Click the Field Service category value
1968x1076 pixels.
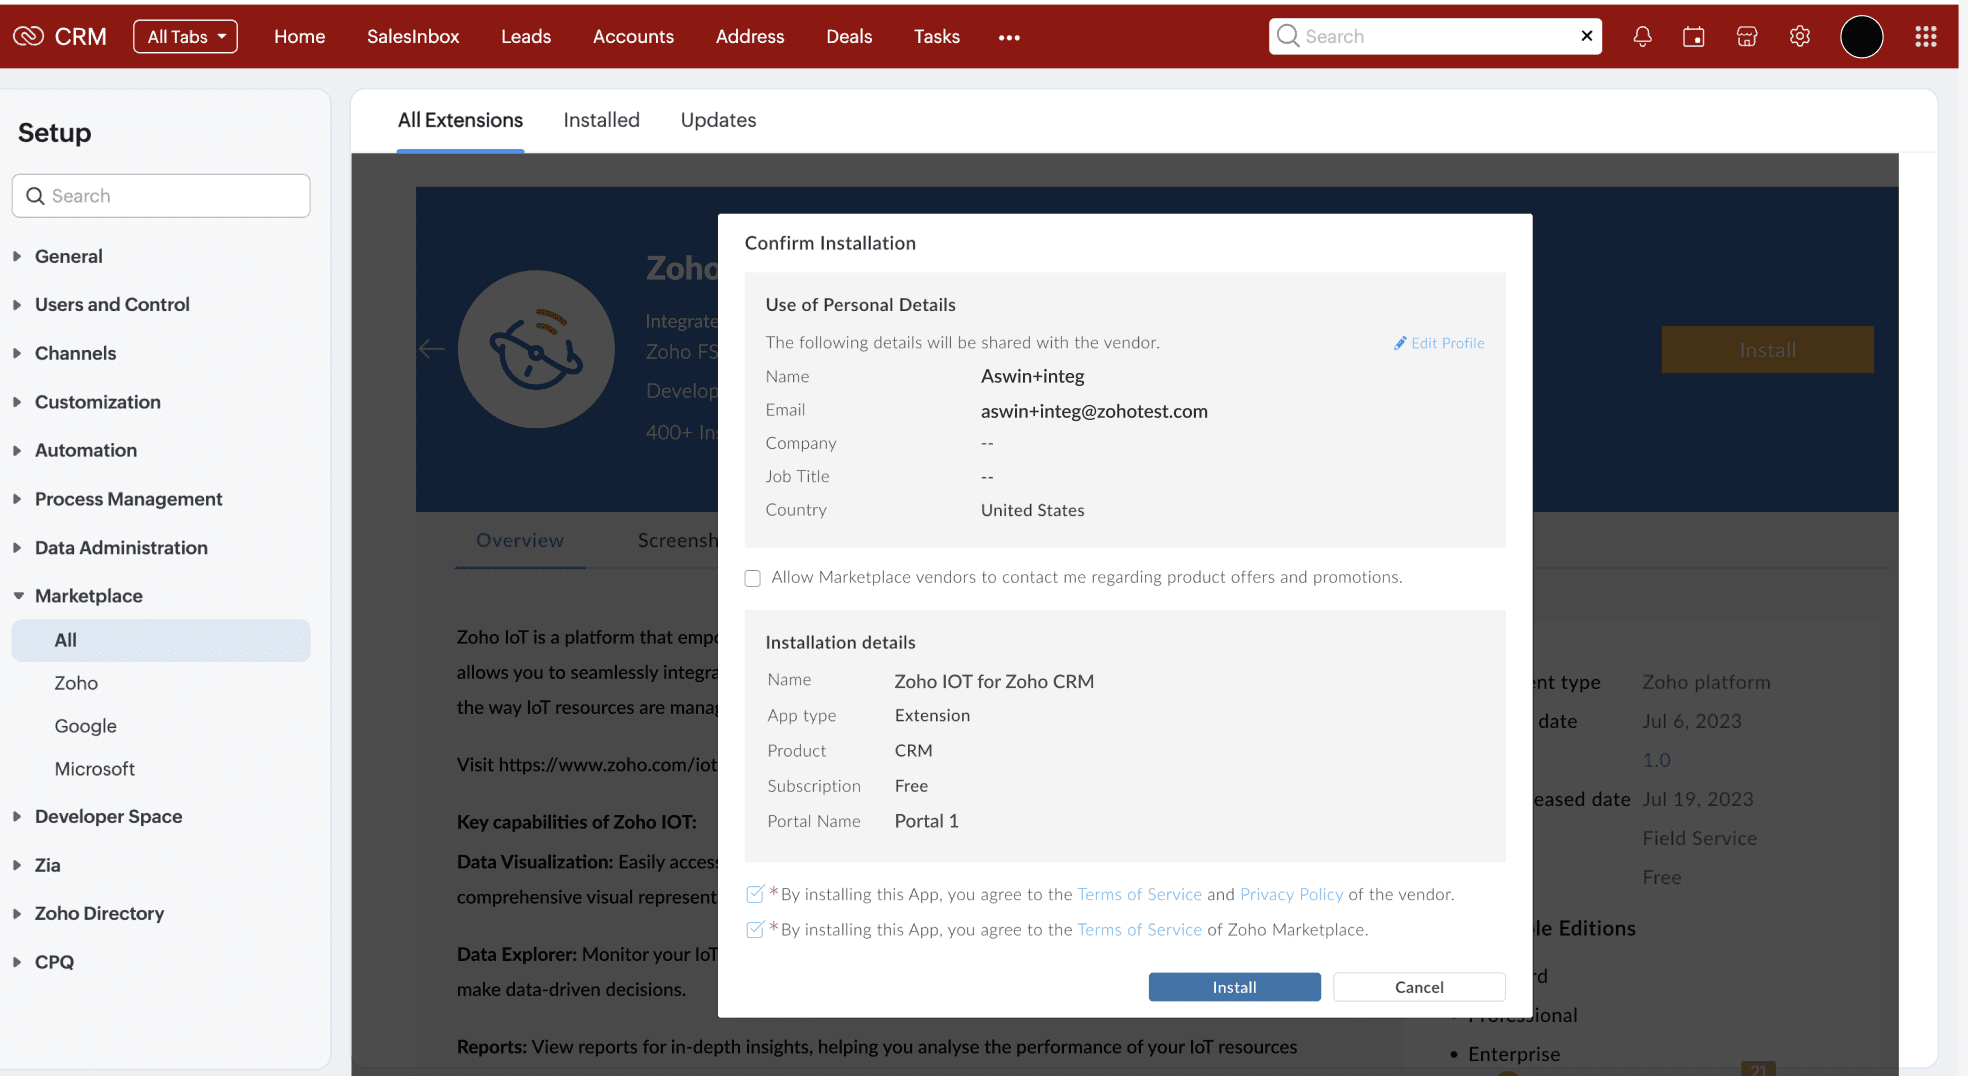click(x=1699, y=838)
